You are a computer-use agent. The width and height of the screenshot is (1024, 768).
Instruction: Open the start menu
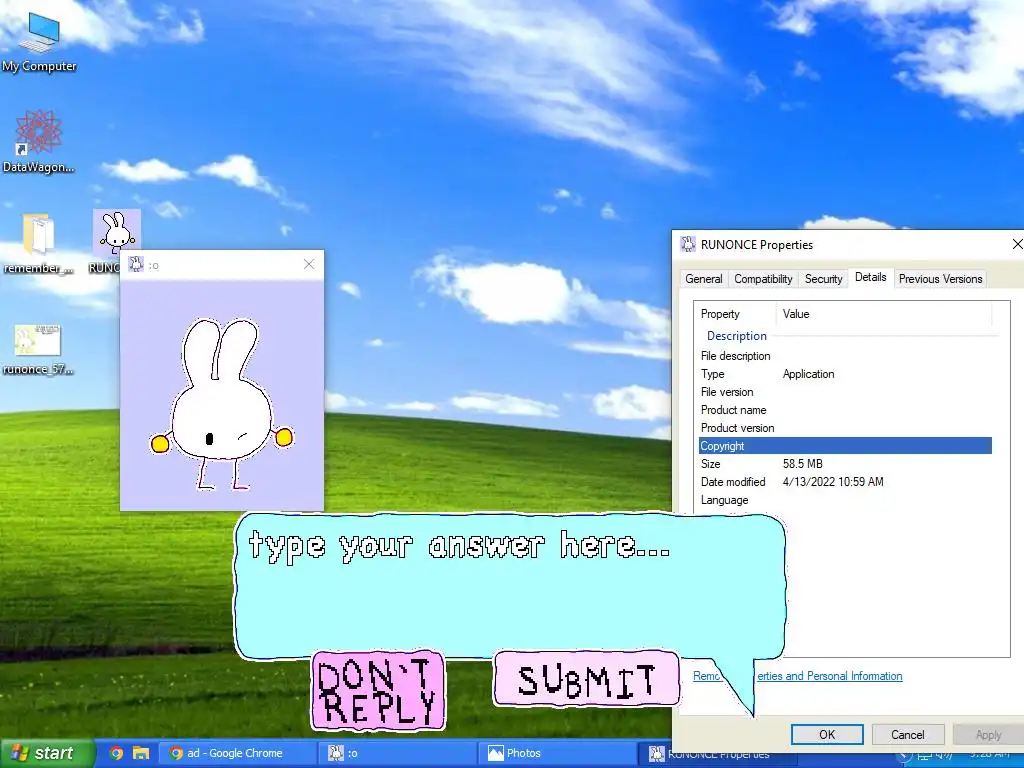click(x=46, y=753)
